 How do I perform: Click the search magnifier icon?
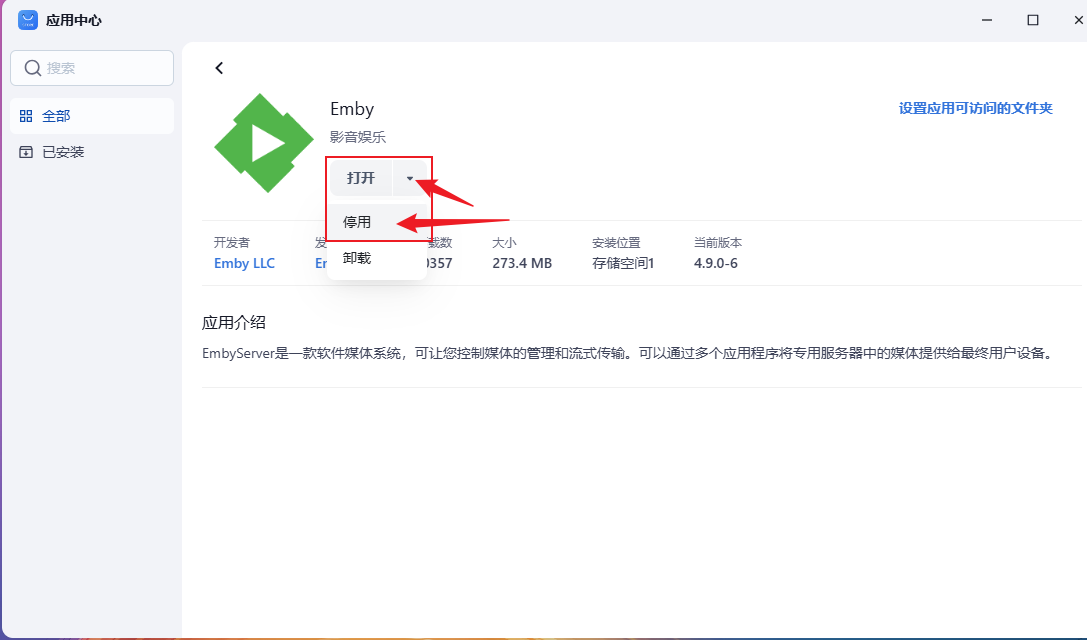click(33, 68)
